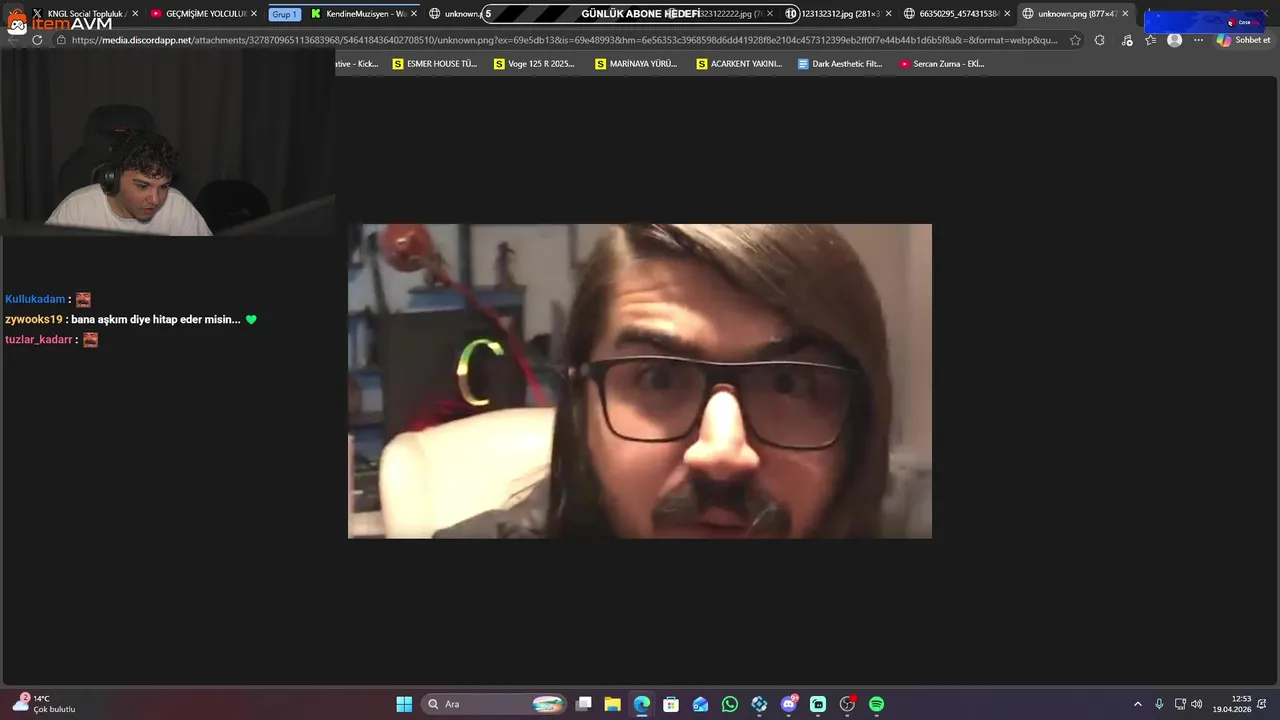The width and height of the screenshot is (1280, 720).
Task: Open the MARİNAYA YÜRÜ... bookmark
Action: (x=636, y=63)
